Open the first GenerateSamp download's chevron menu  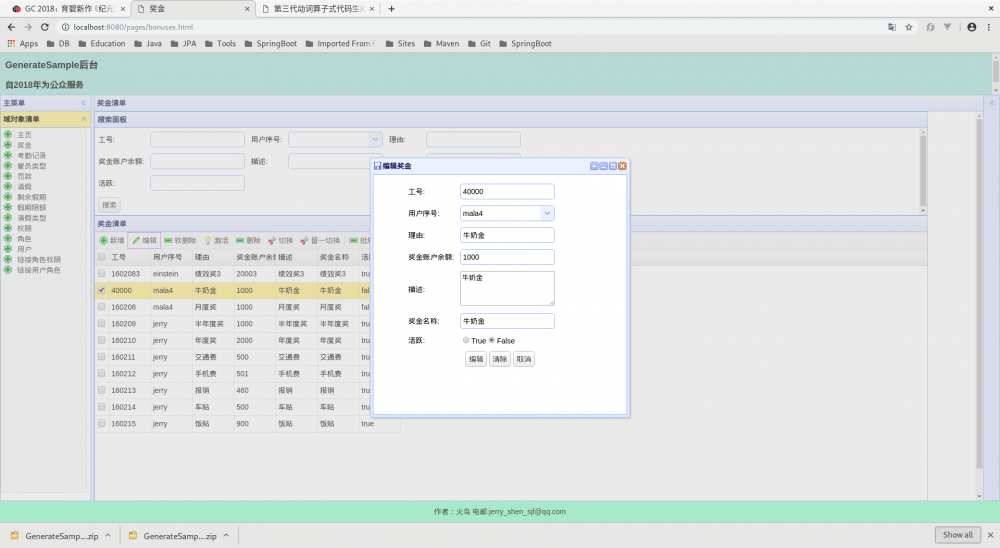coord(108,536)
